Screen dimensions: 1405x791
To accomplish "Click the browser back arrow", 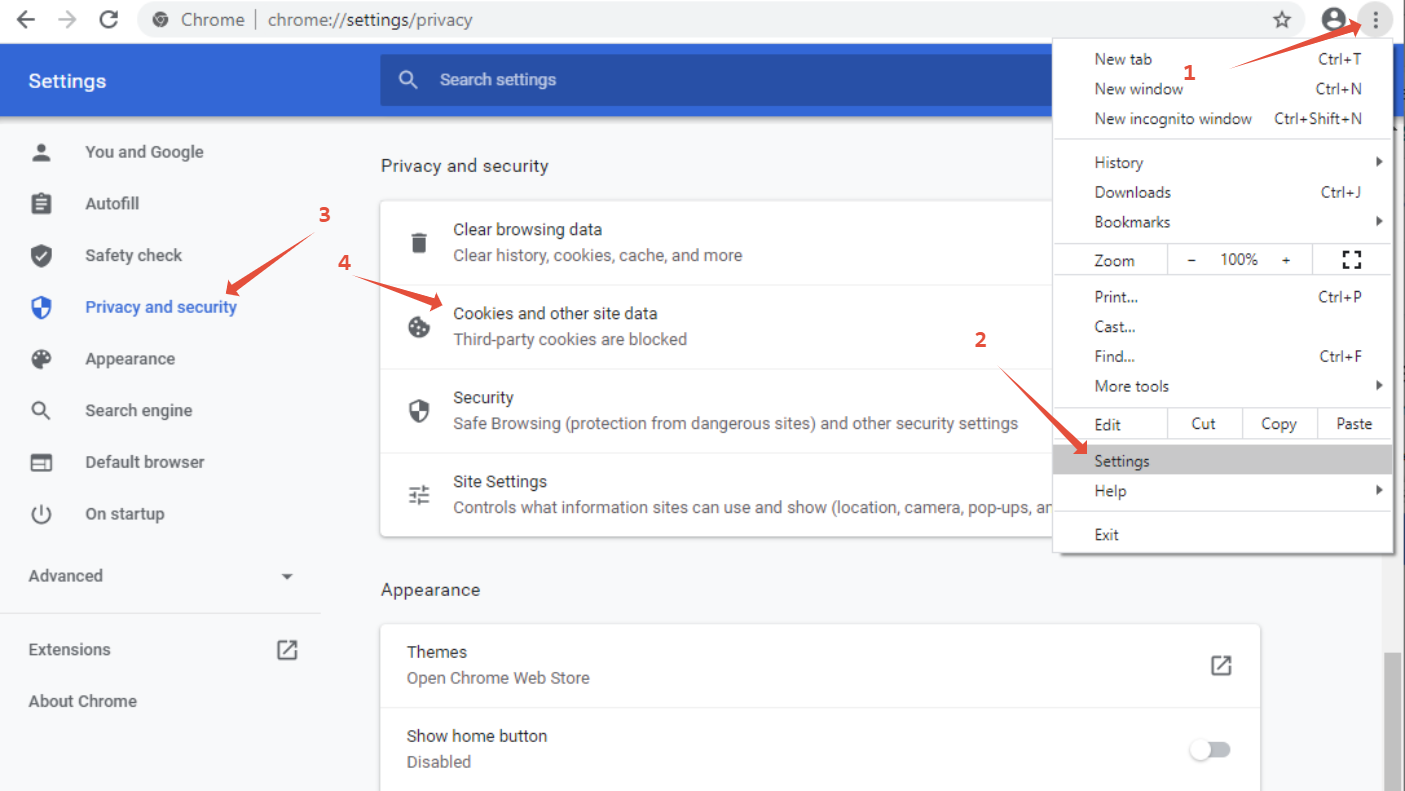I will click(26, 19).
